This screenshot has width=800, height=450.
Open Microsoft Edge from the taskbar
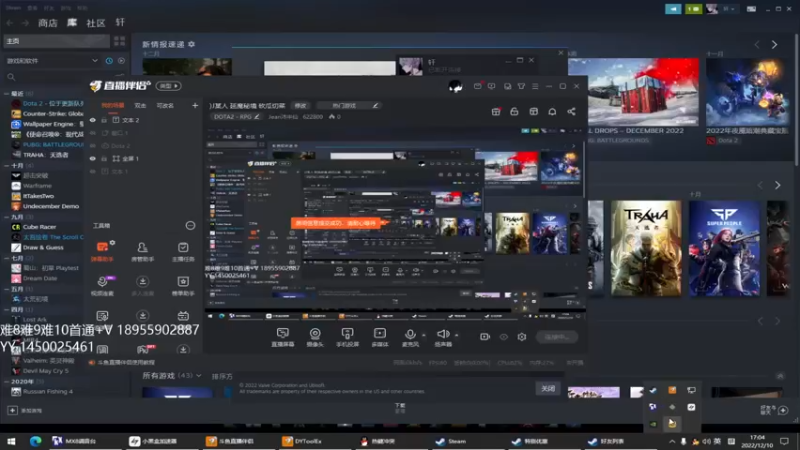35,441
